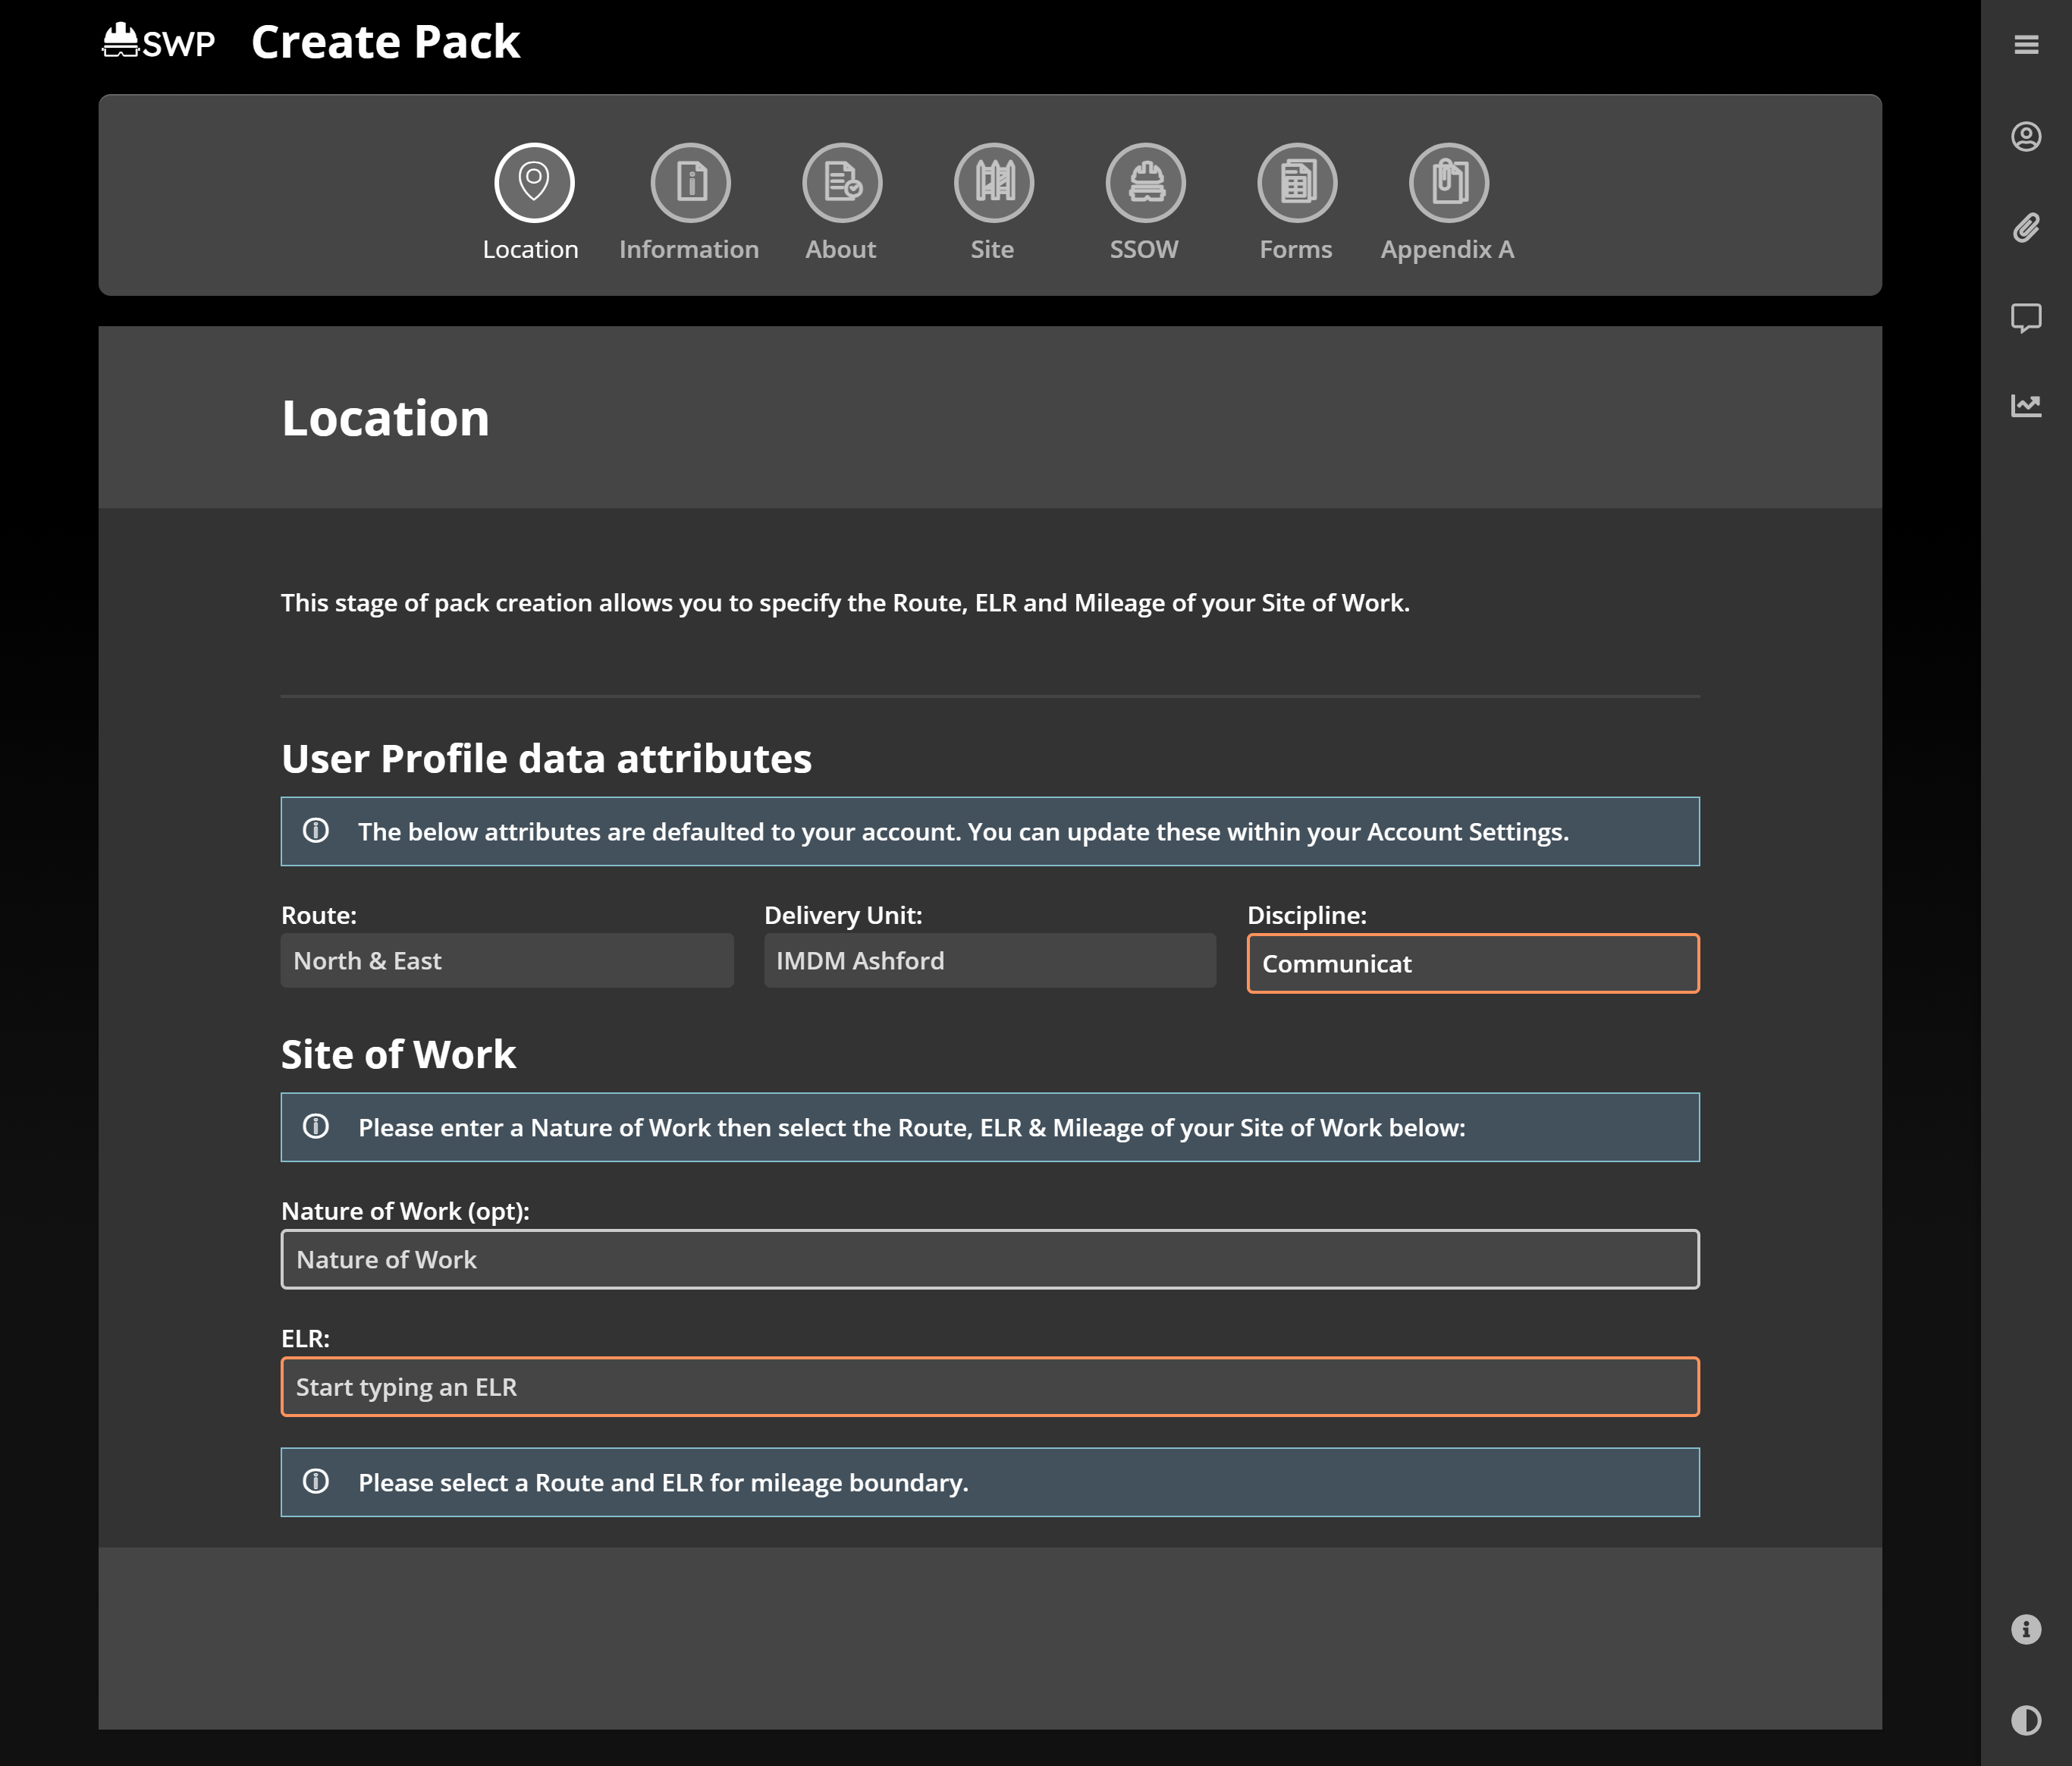The image size is (2072, 1766).
Task: Open the hamburger navigation menu
Action: (x=2028, y=44)
